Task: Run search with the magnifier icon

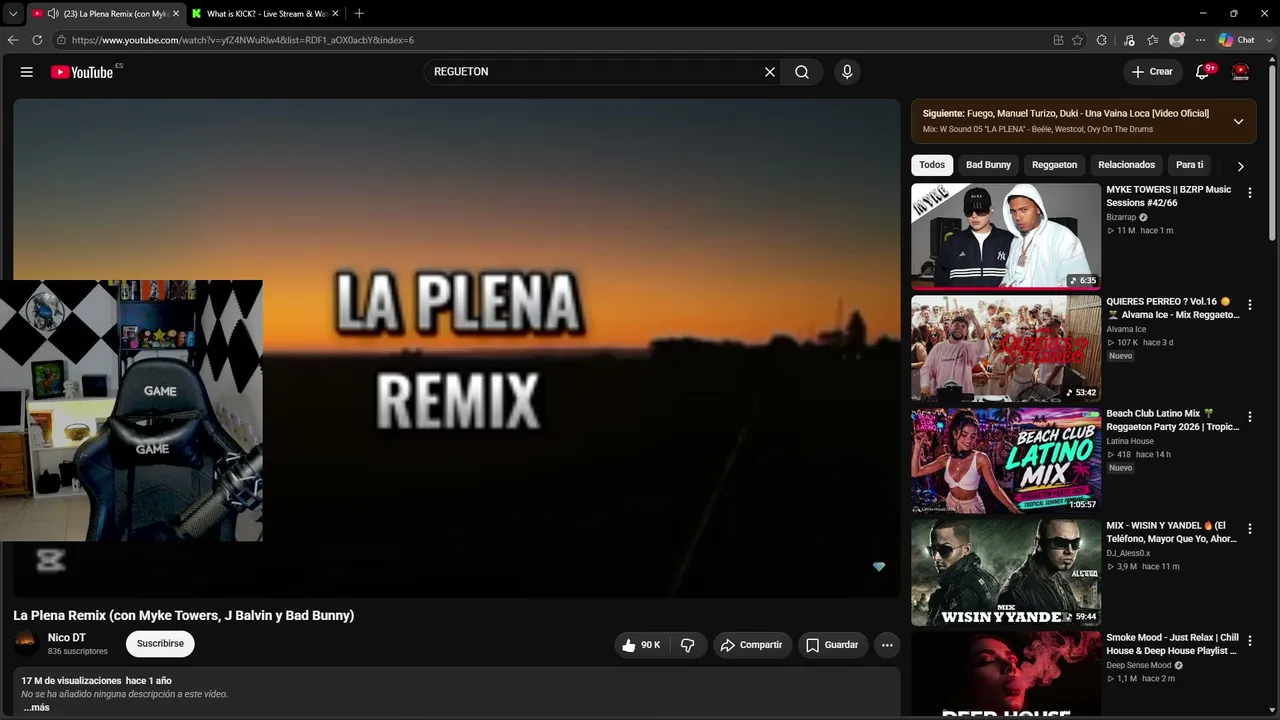Action: [802, 72]
